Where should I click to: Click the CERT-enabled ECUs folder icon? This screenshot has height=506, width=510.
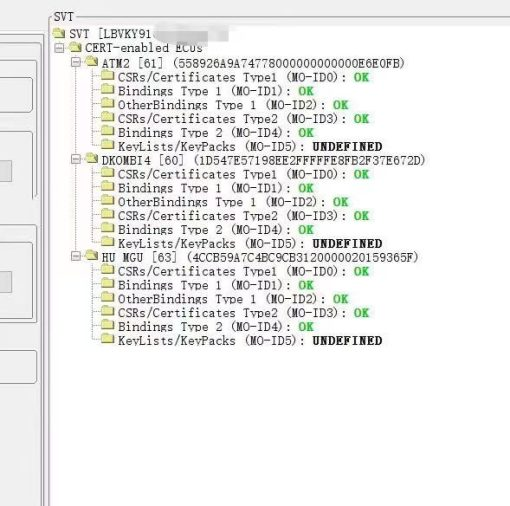[x=75, y=47]
